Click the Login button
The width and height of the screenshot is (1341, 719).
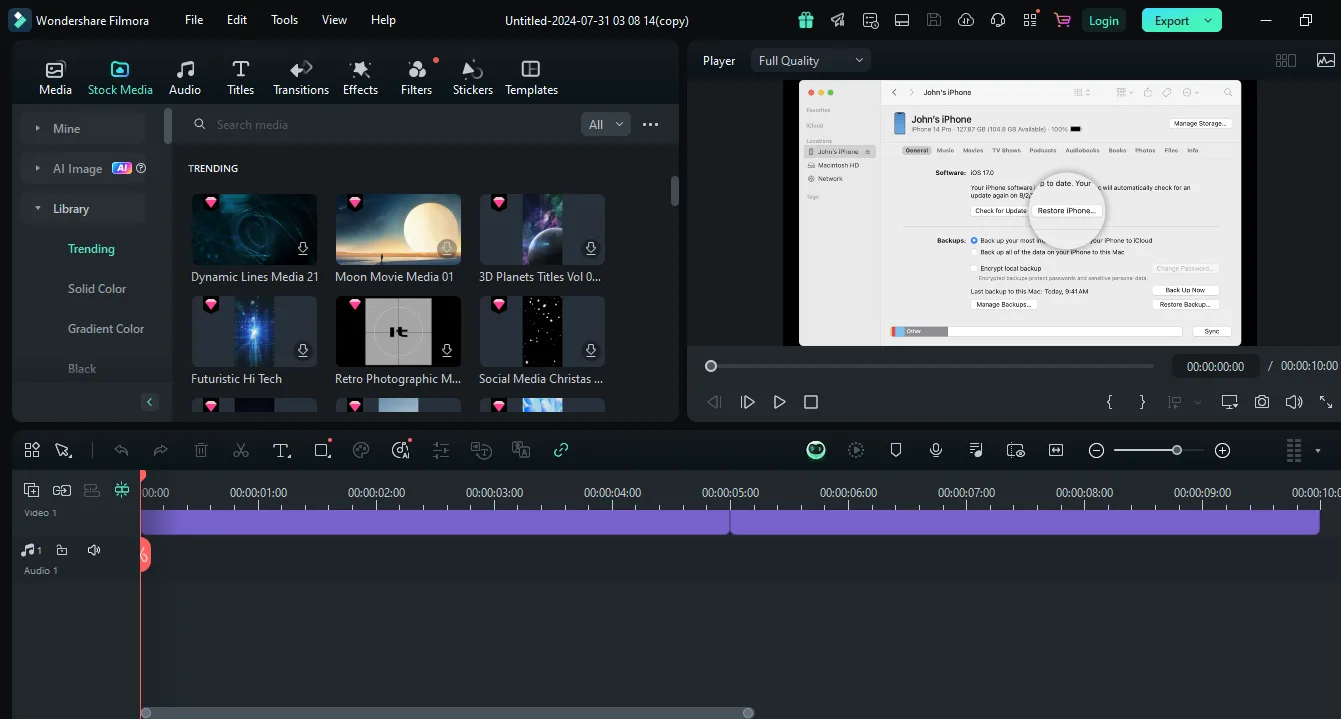pyautogui.click(x=1104, y=20)
